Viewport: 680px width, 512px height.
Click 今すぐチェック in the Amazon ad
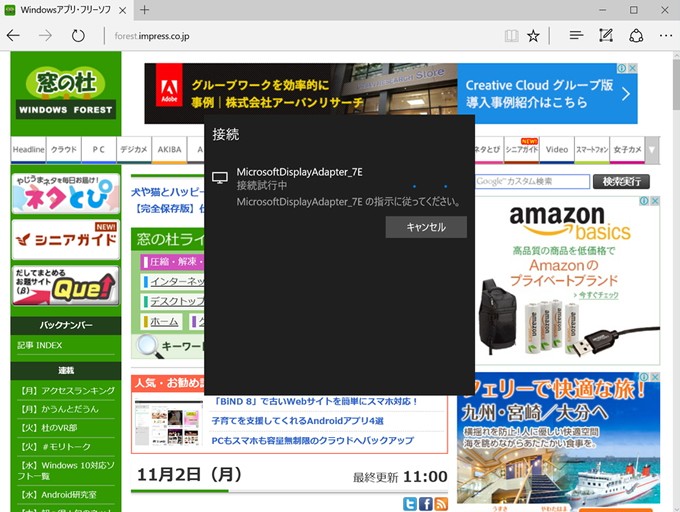coord(598,295)
